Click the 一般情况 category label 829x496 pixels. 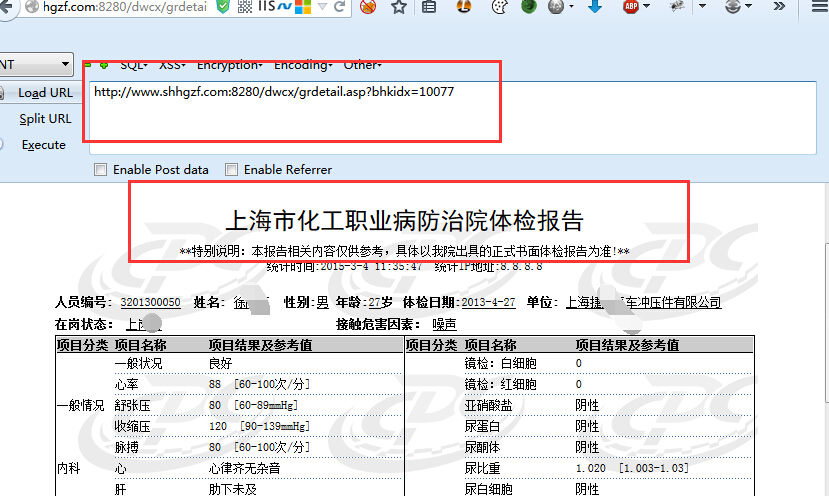[80, 406]
